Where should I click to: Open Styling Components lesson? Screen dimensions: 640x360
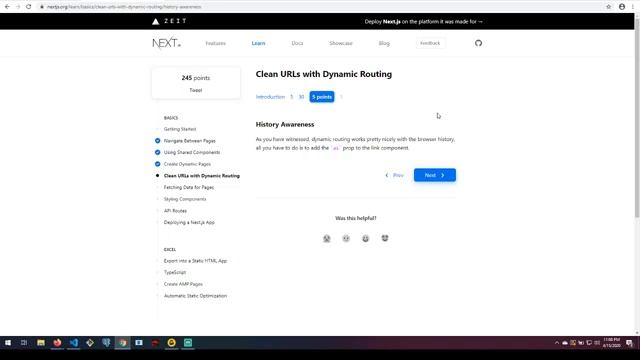point(185,199)
